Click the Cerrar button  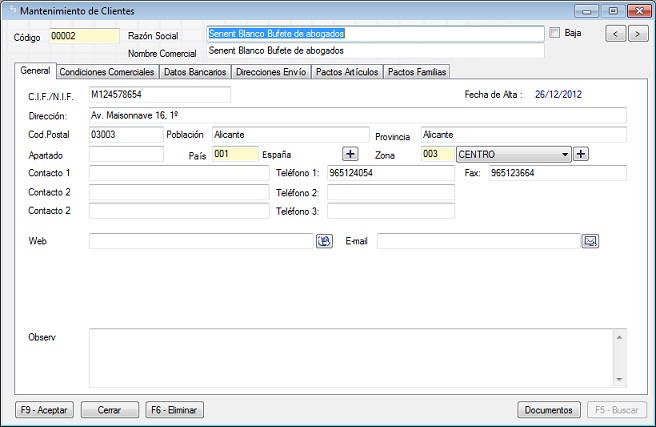109,410
